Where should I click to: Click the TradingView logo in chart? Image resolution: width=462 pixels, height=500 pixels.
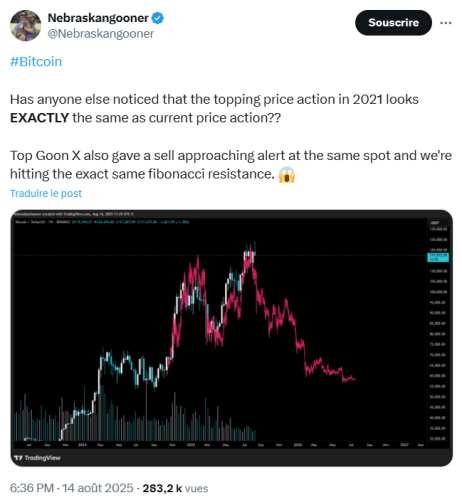point(37,458)
